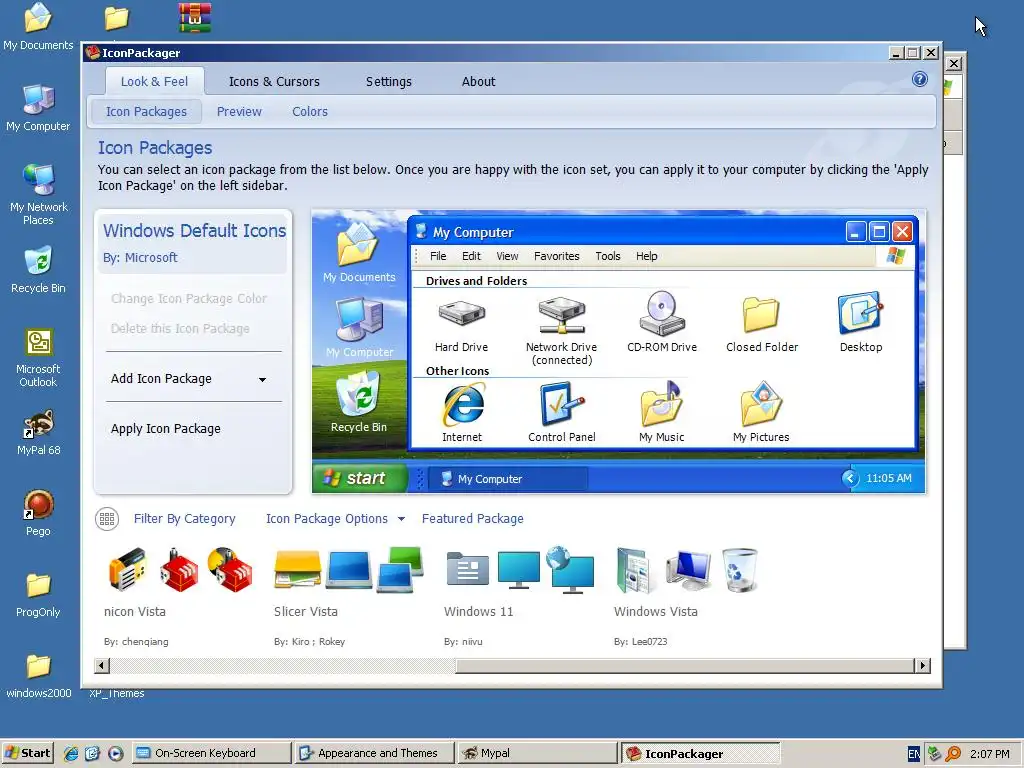
Task: Click the start button in preview
Action: coord(360,478)
